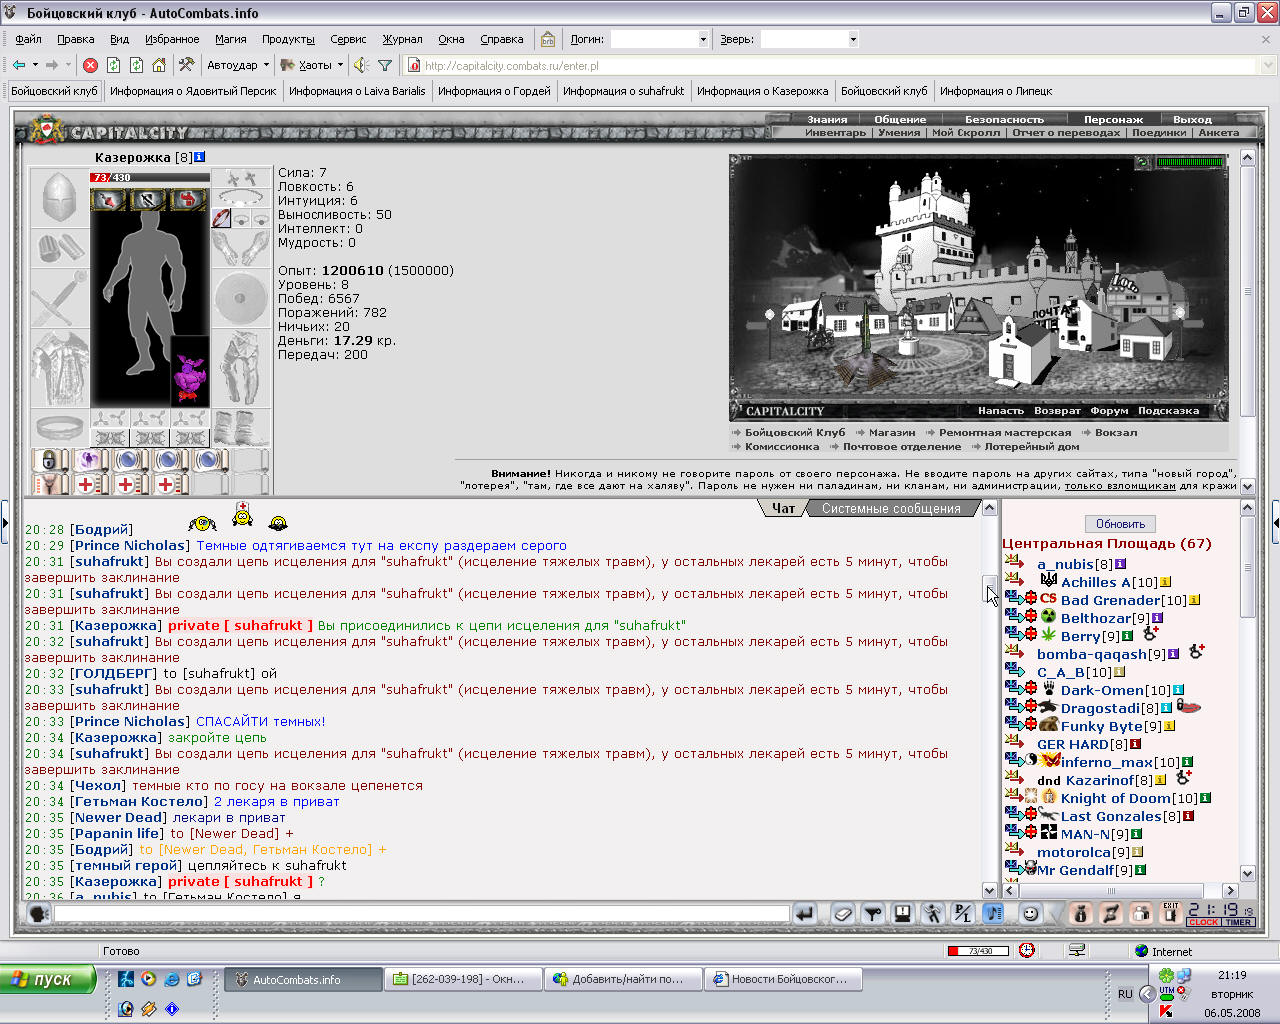Switch to Информация о Липецк tab
This screenshot has height=1024, width=1280.
[996, 91]
